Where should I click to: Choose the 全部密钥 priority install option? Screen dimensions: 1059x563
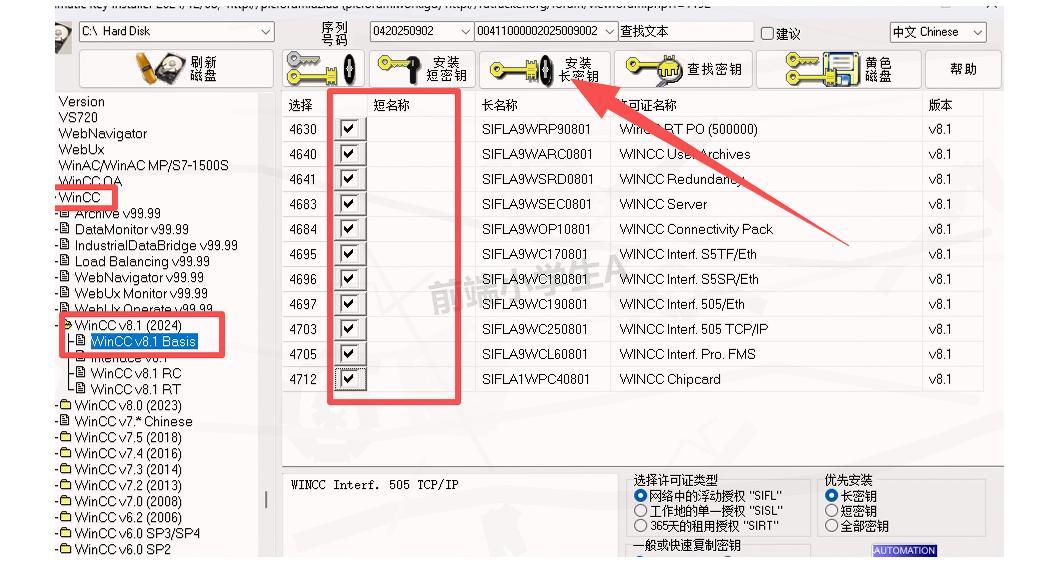[831, 526]
